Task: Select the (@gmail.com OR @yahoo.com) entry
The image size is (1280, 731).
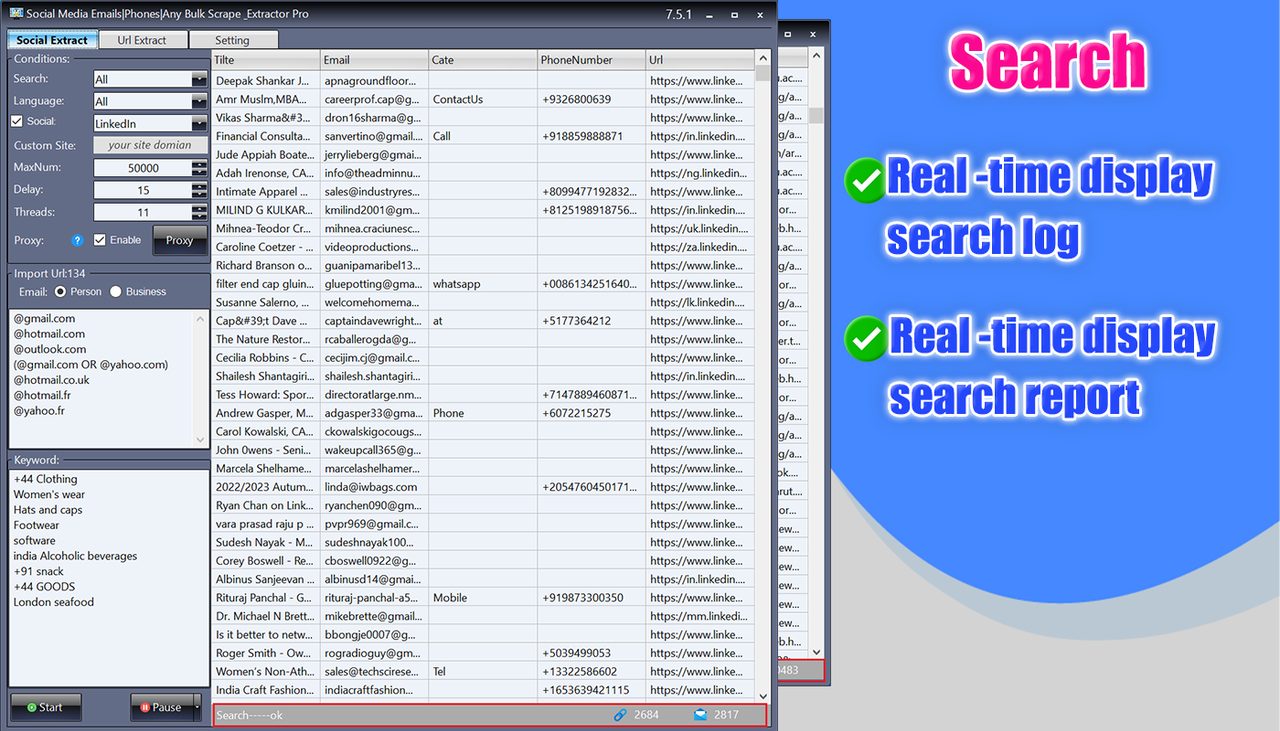Action: (91, 365)
